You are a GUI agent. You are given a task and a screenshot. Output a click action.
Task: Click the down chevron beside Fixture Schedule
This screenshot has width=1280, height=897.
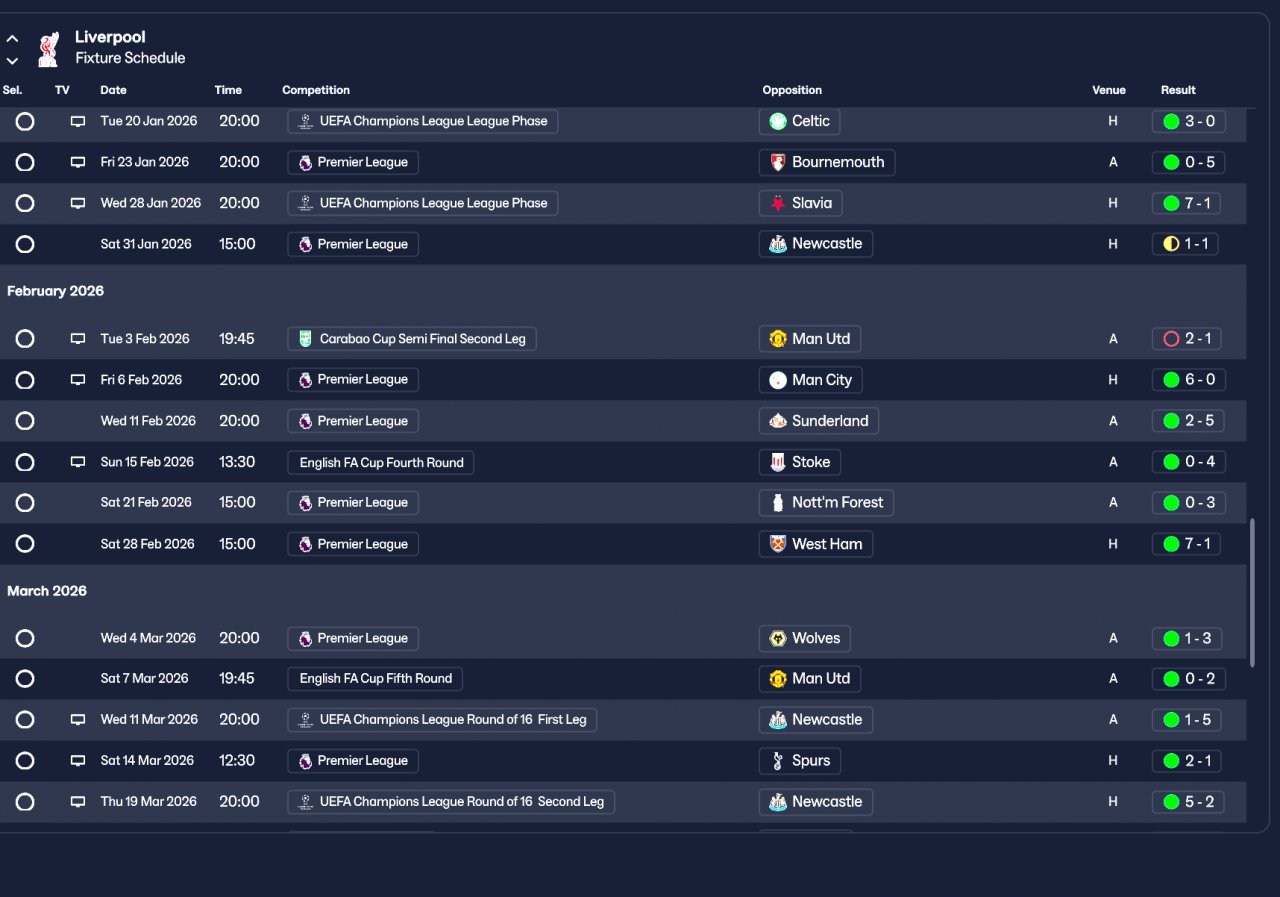pyautogui.click(x=12, y=61)
